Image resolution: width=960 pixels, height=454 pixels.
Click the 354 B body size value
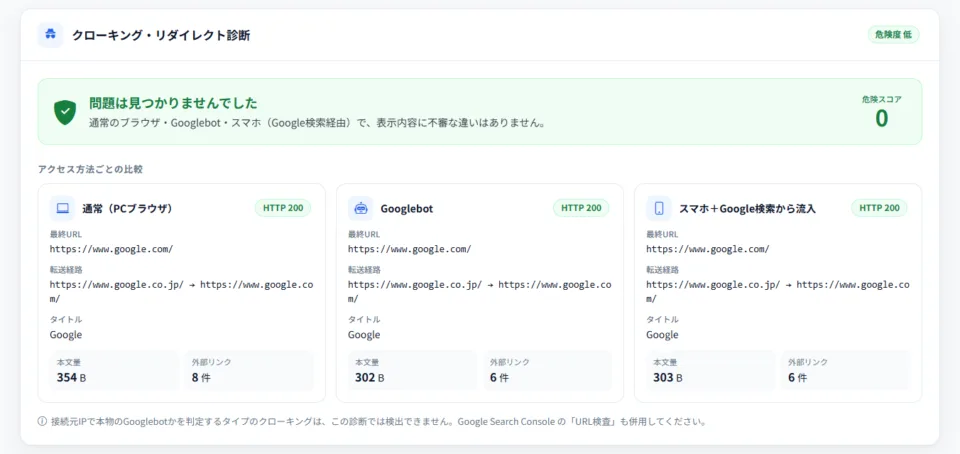pyautogui.click(x=71, y=378)
